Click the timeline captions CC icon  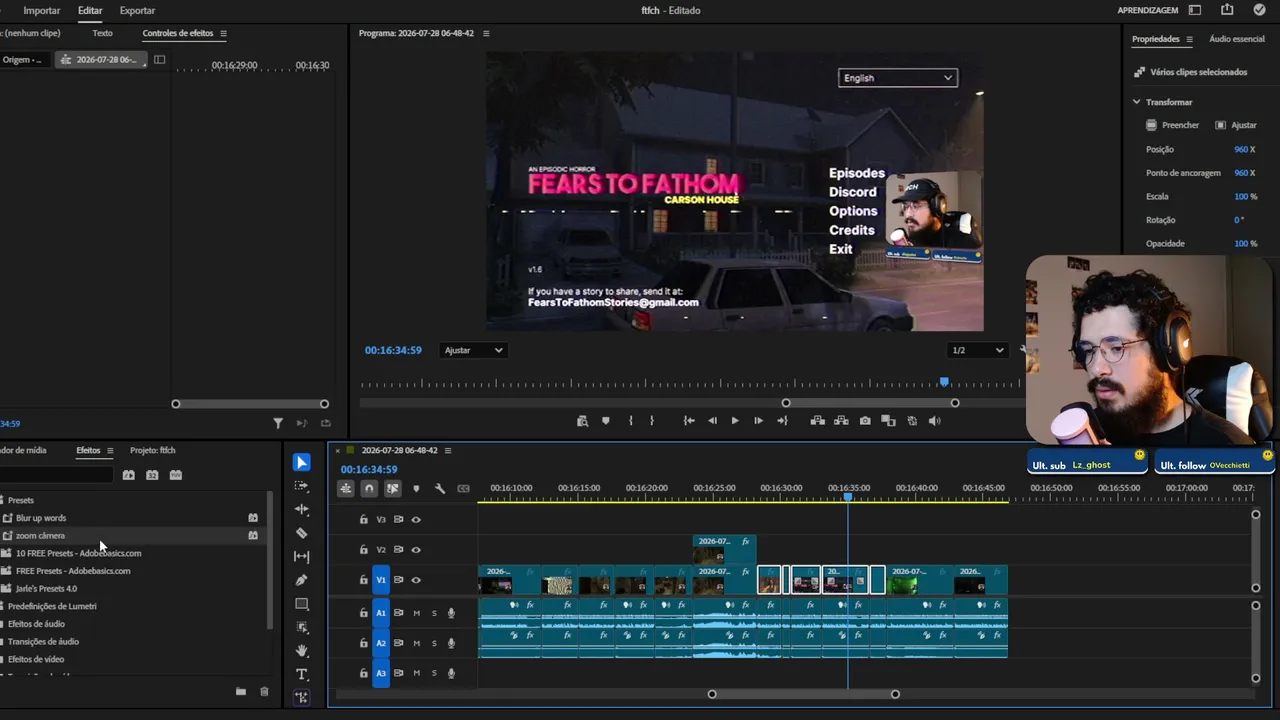[463, 489]
